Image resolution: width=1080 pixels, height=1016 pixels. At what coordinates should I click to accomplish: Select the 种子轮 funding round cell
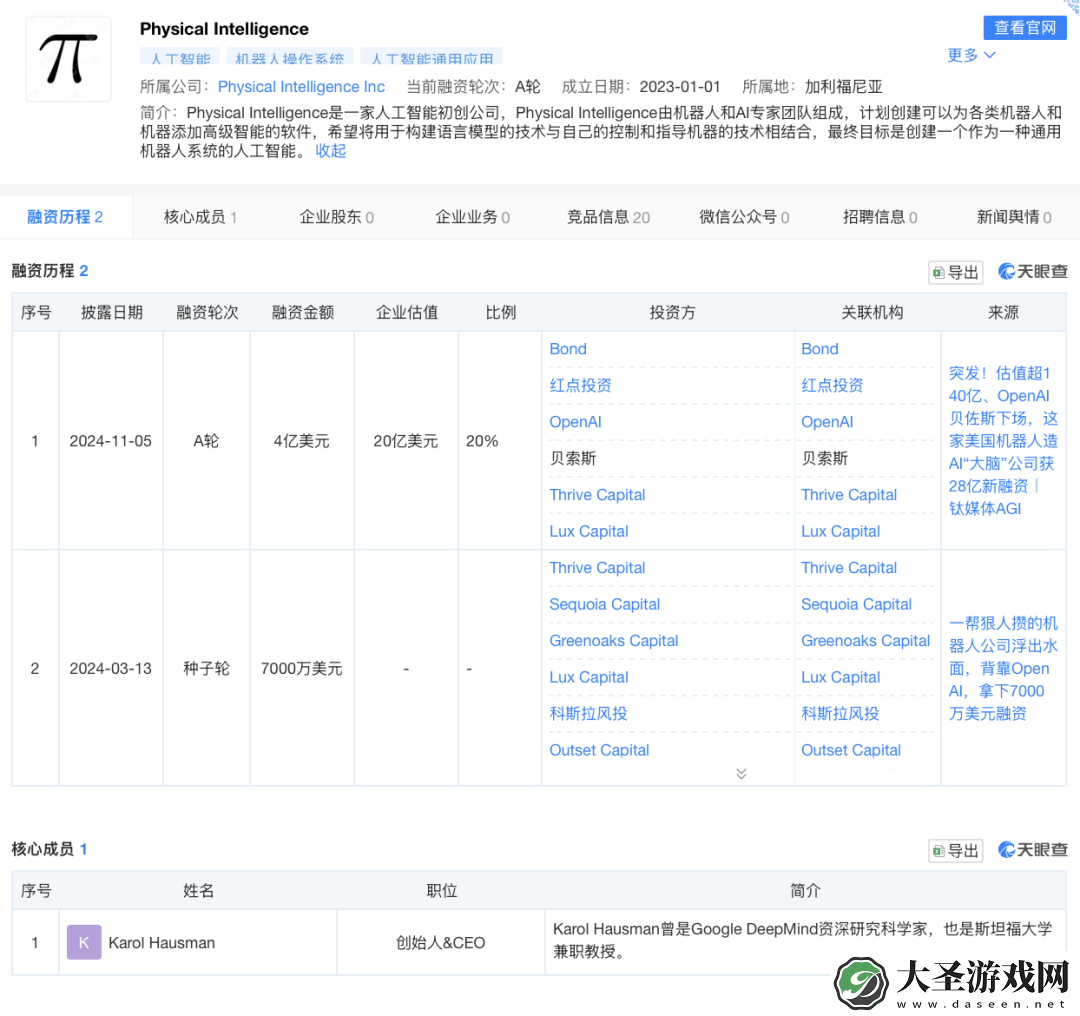207,669
